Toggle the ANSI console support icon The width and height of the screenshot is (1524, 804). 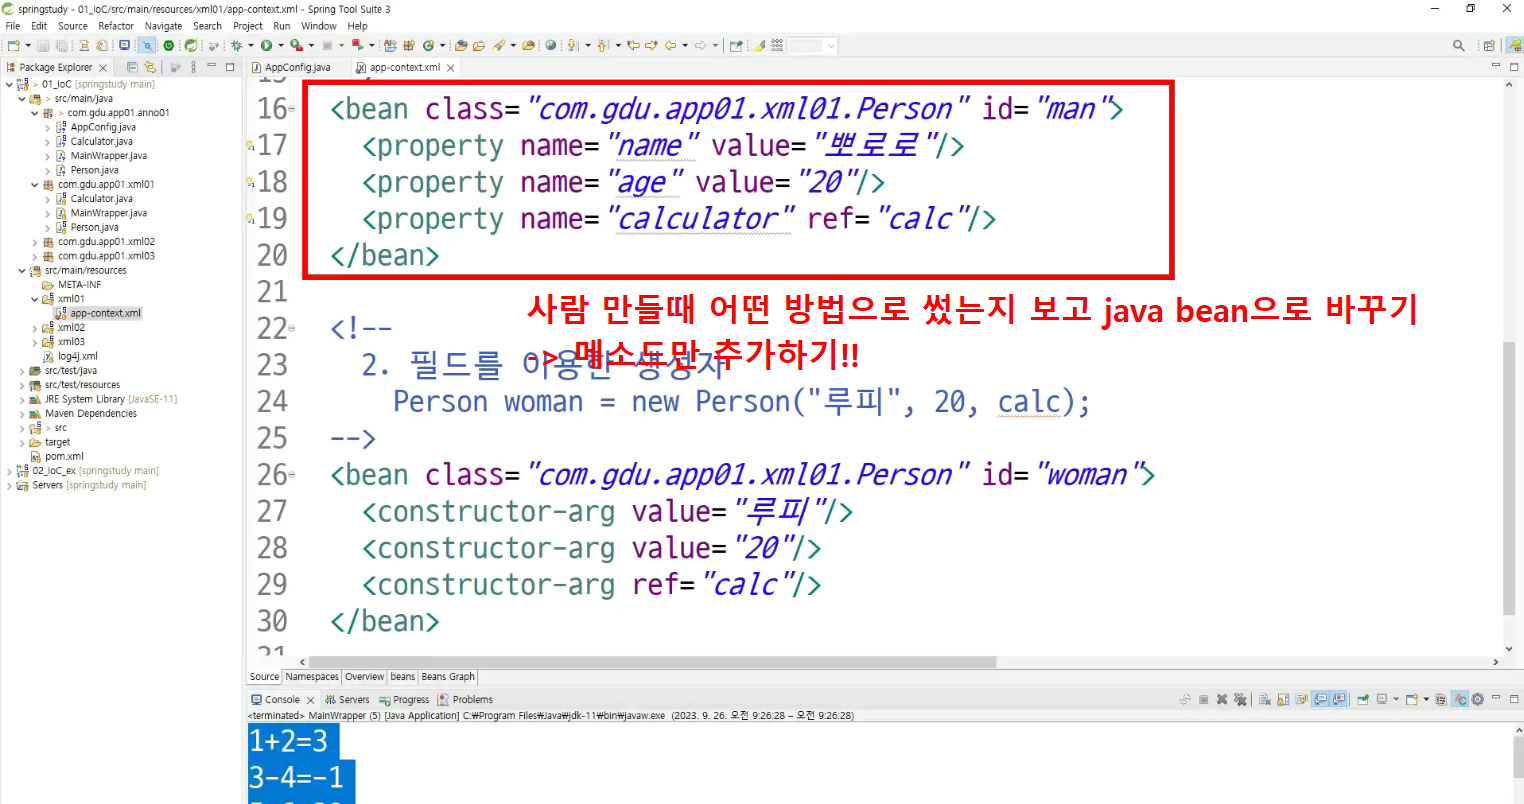point(1459,699)
